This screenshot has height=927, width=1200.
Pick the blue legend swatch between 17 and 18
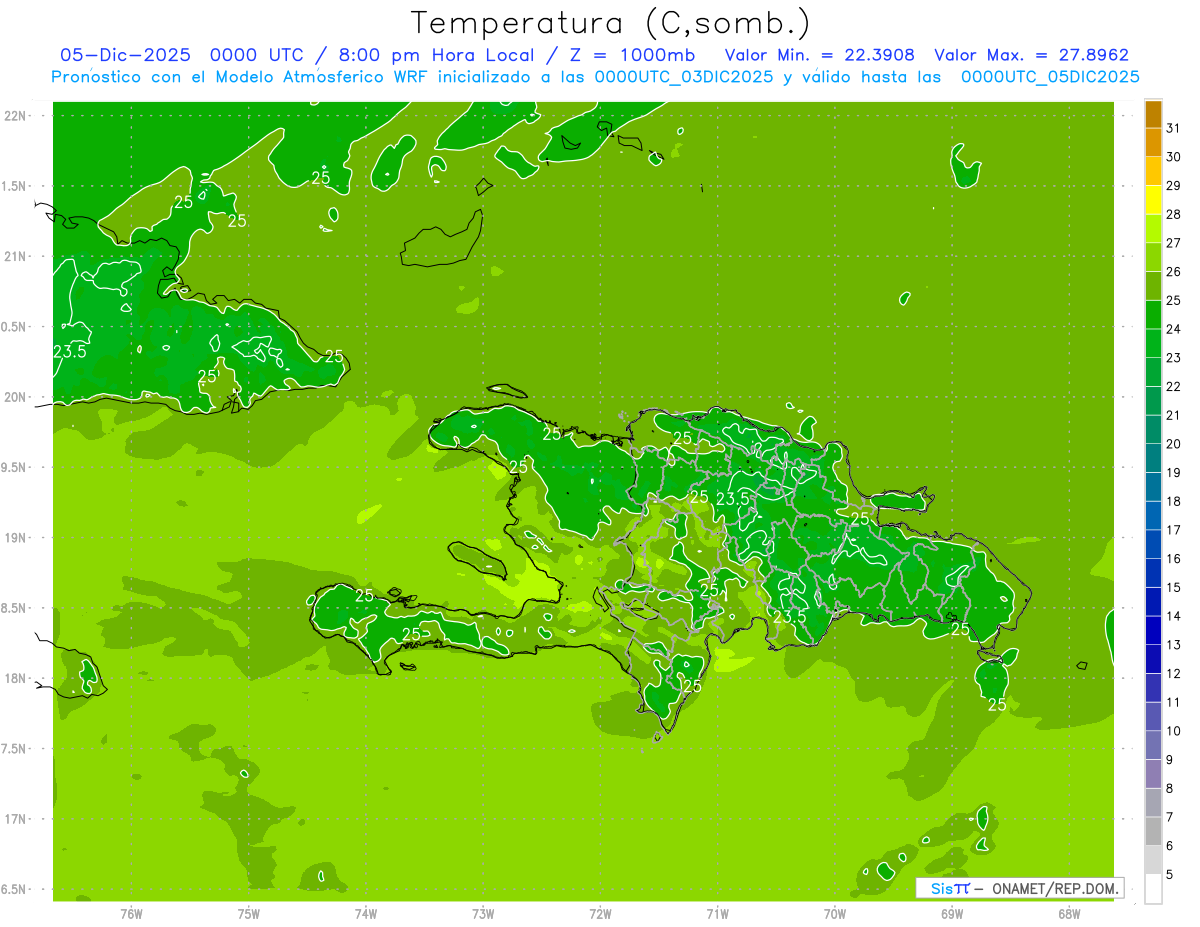[1153, 516]
